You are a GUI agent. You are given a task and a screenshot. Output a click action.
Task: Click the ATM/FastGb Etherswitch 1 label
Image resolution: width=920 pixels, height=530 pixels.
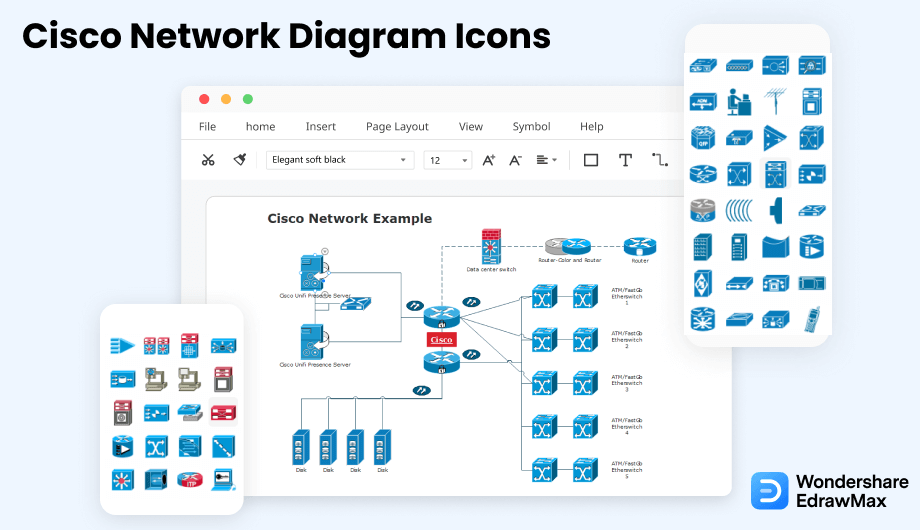click(627, 296)
